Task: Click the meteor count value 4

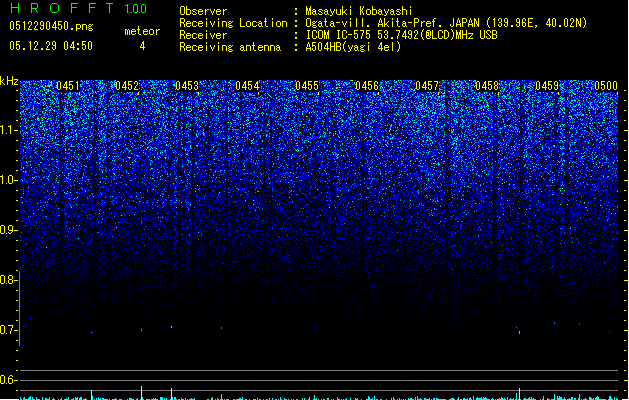Action: pos(142,46)
